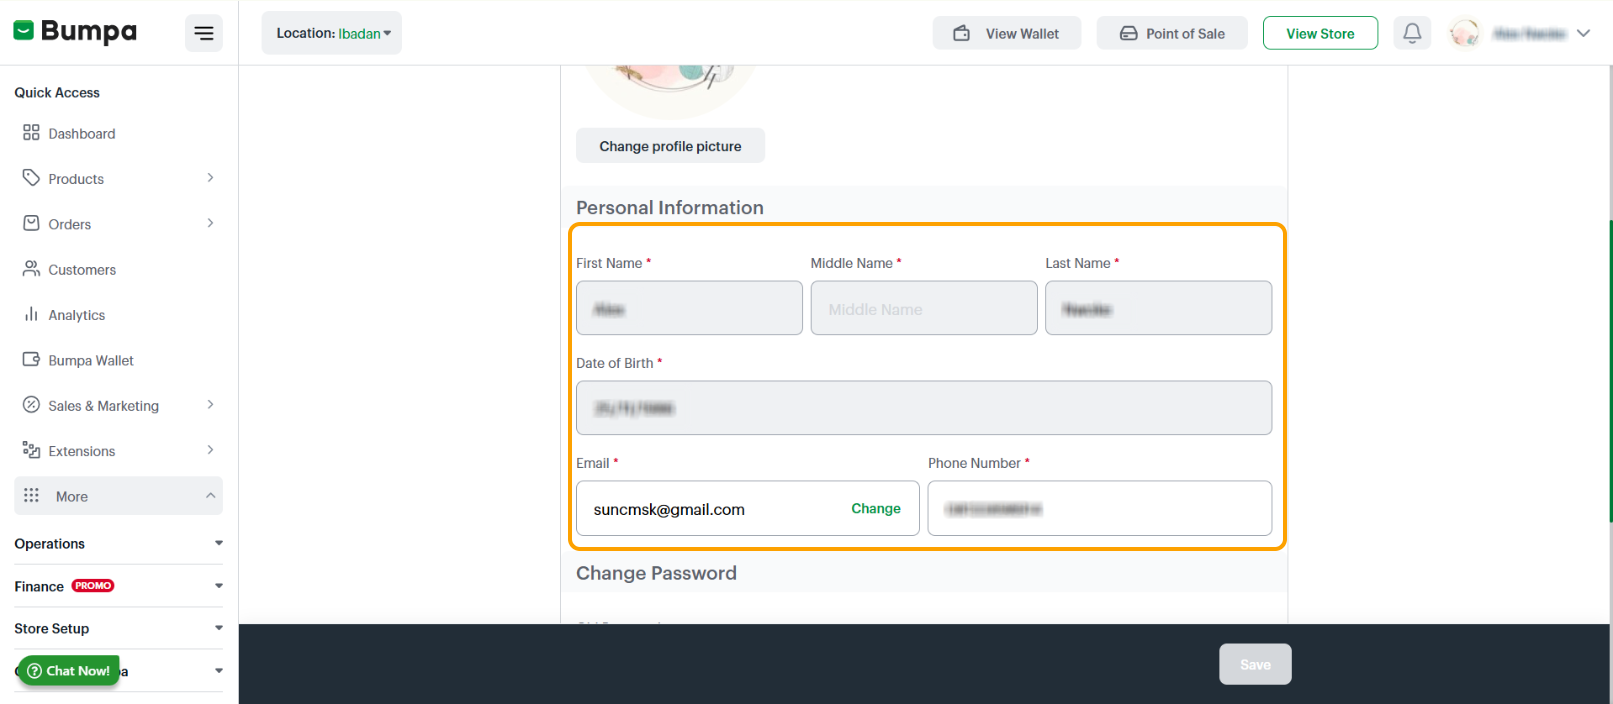Expand the Extensions submenu arrow

(210, 450)
